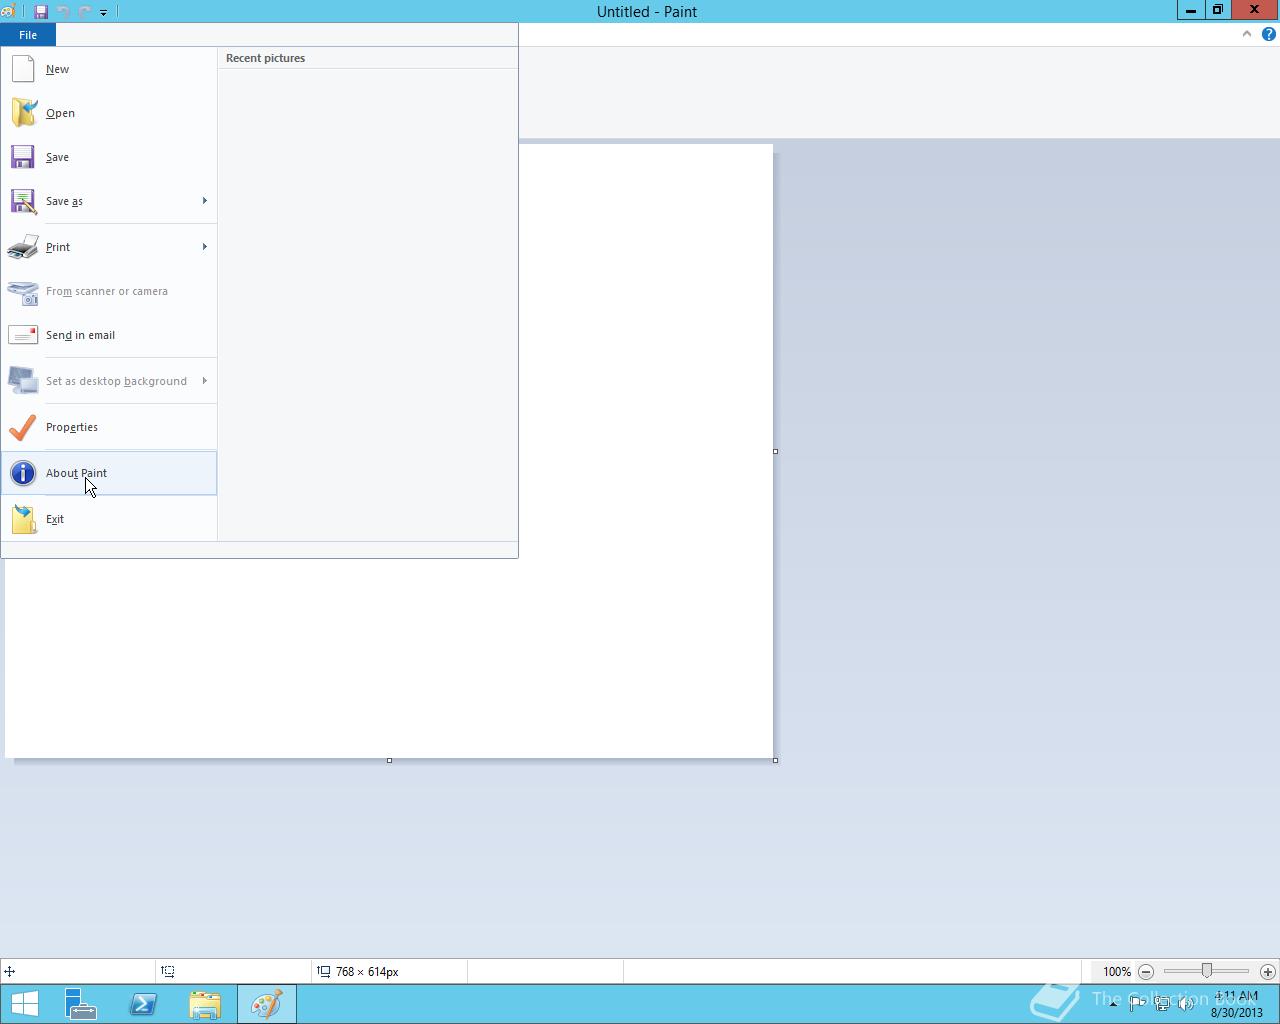Click the Recent pictures heading
This screenshot has height=1024, width=1280.
[x=265, y=58]
